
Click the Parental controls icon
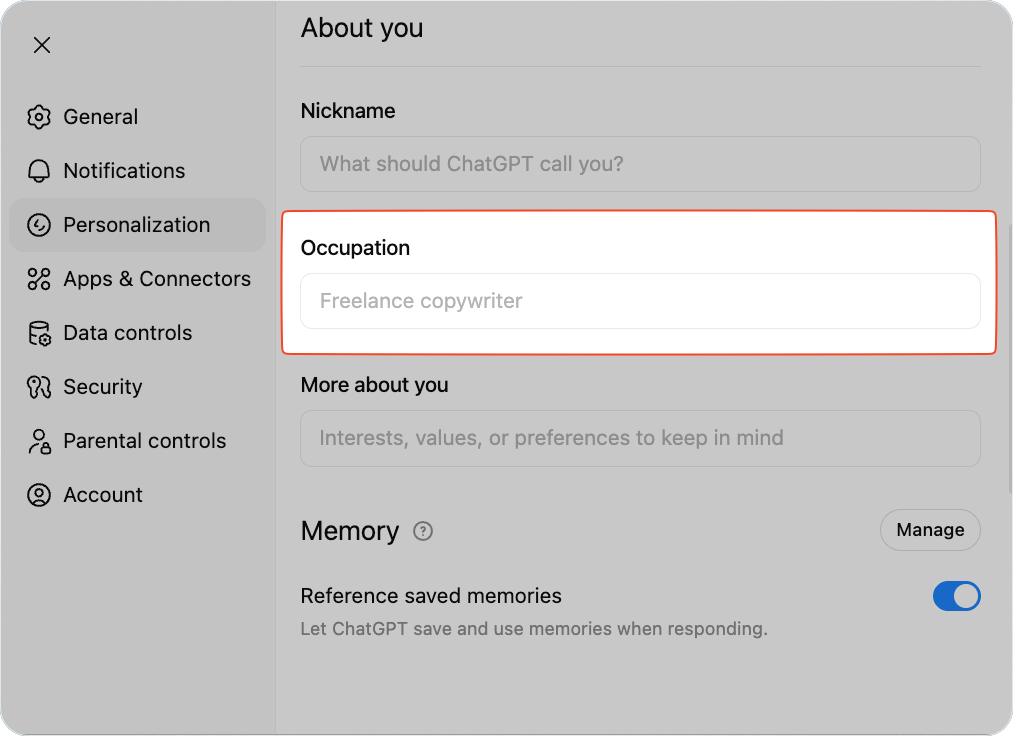(x=39, y=441)
